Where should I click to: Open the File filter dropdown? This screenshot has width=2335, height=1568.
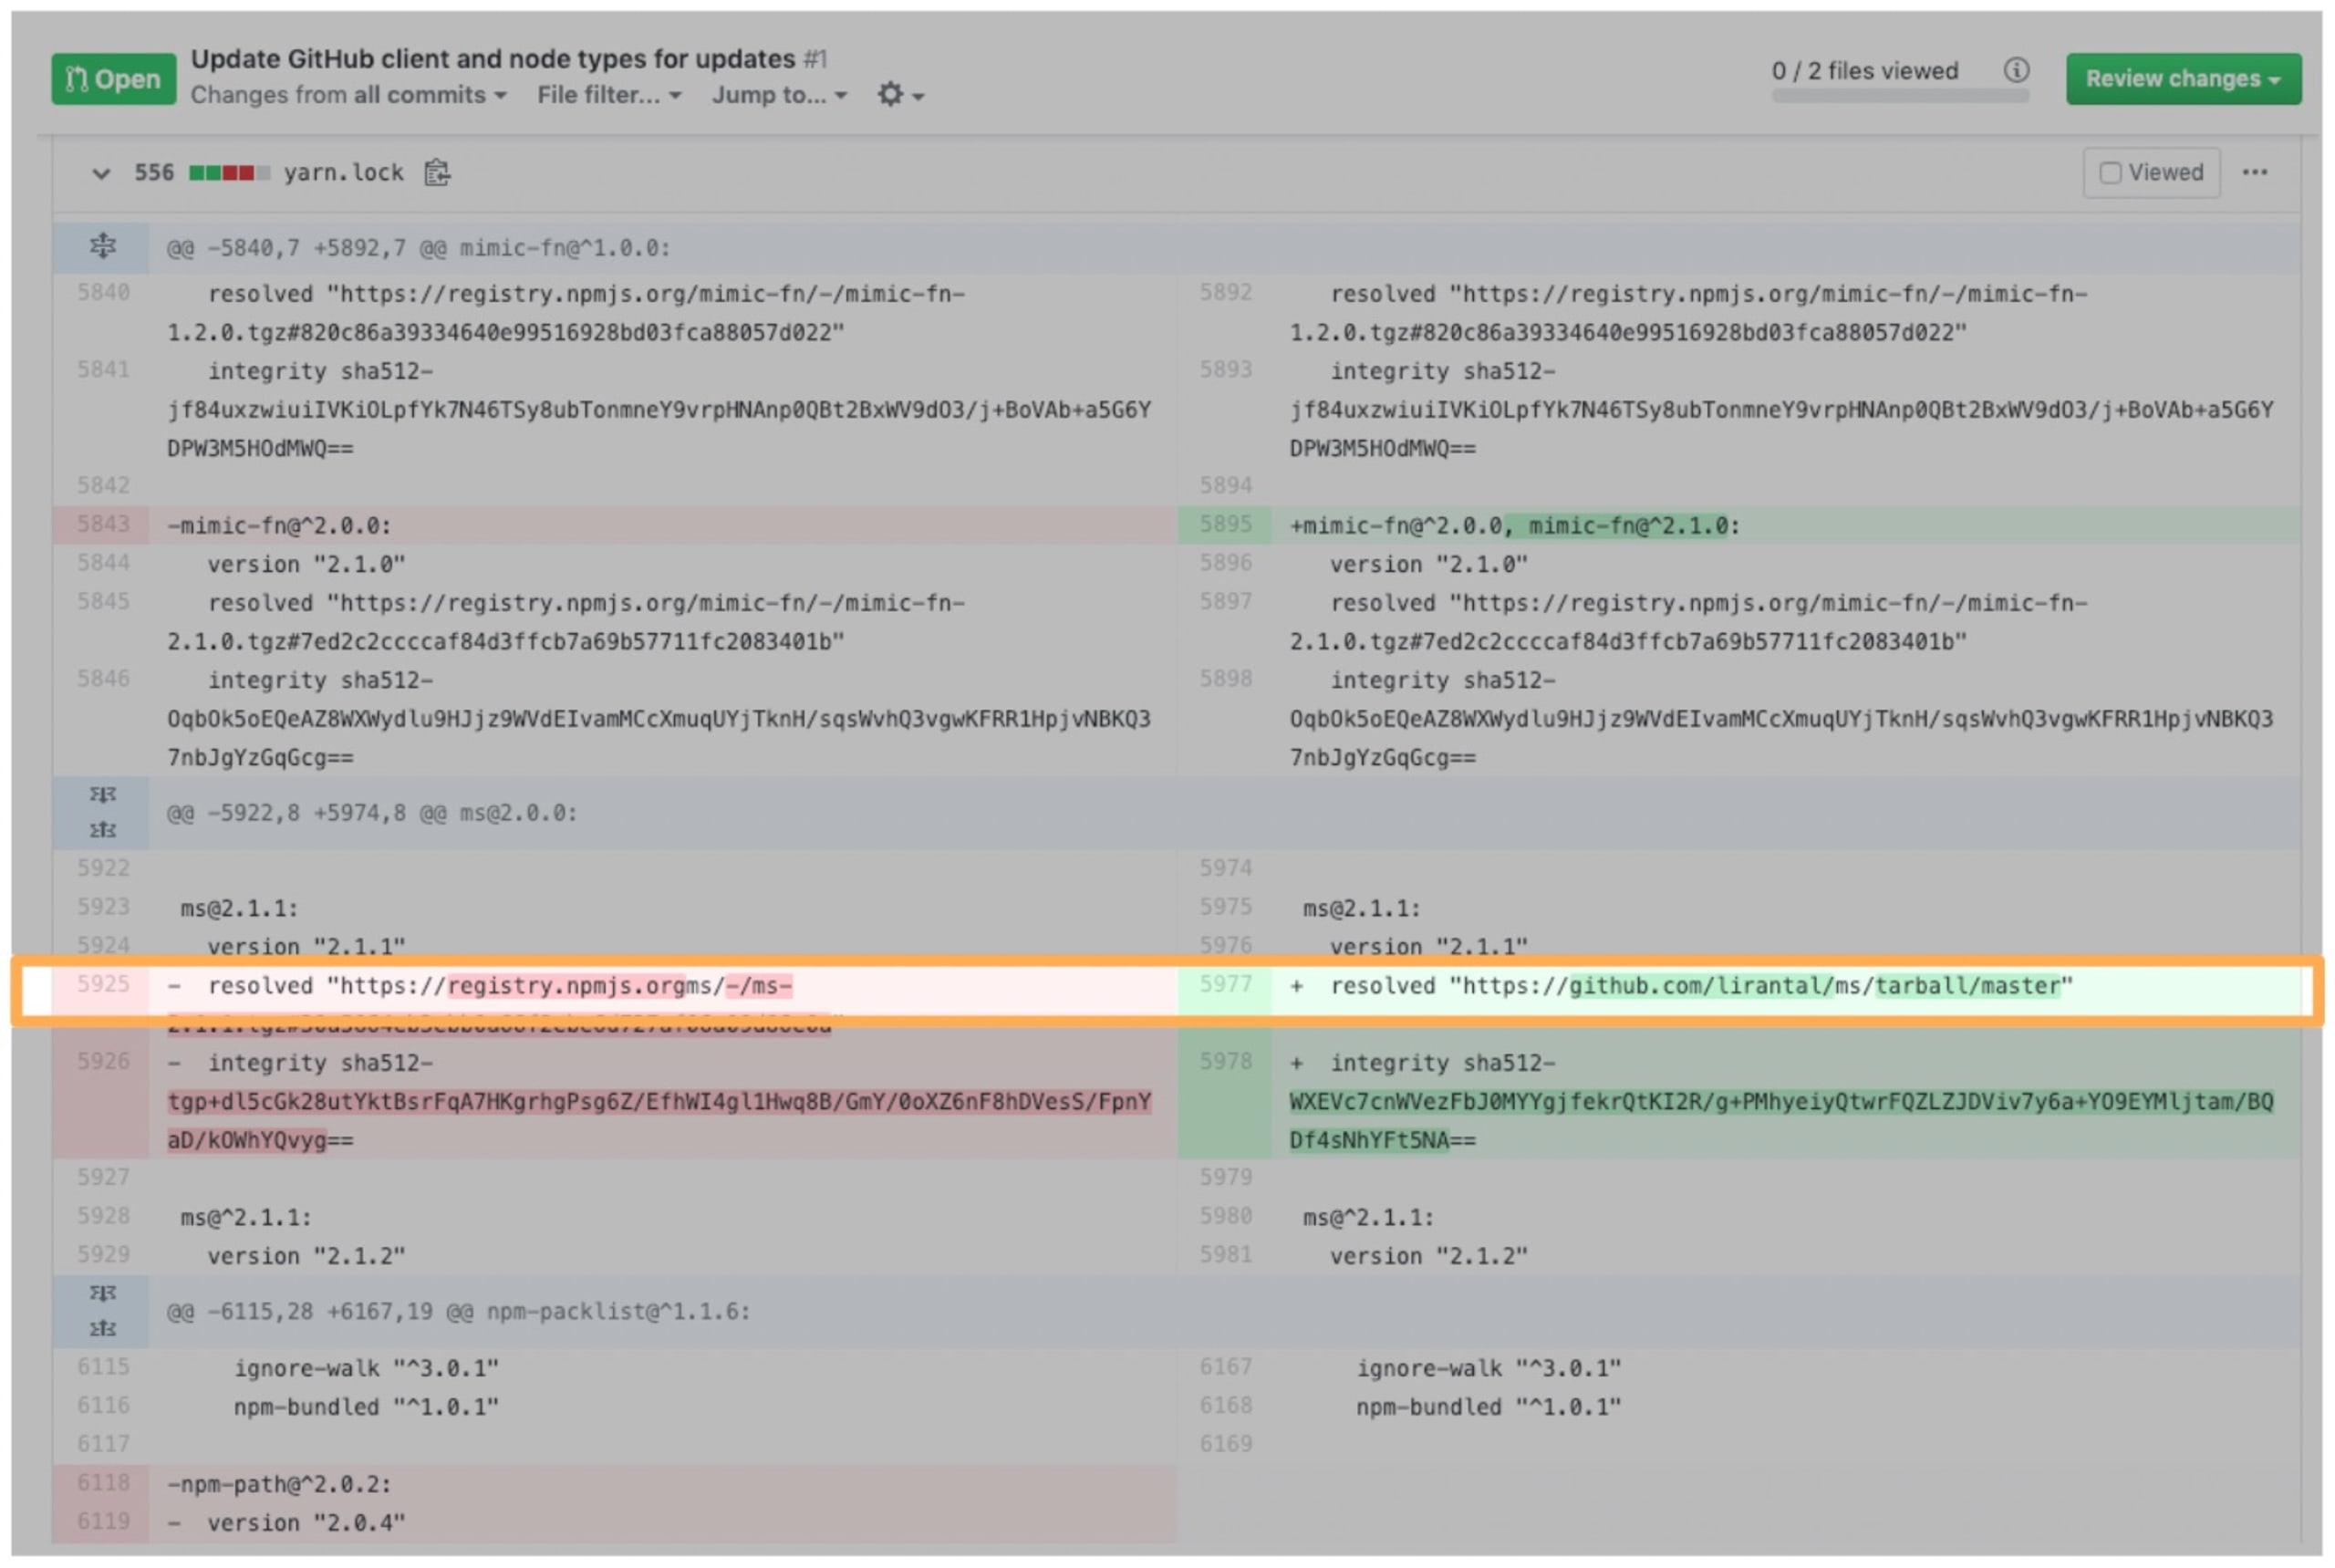pos(609,95)
